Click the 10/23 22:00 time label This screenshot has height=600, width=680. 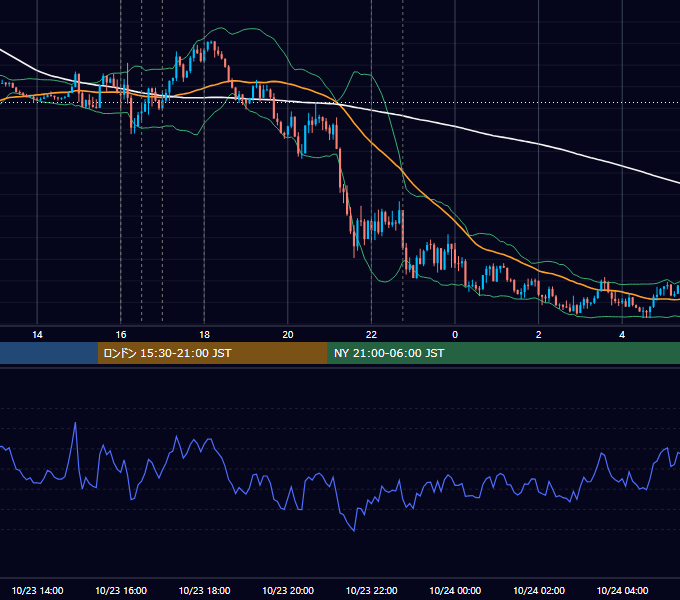click(371, 590)
